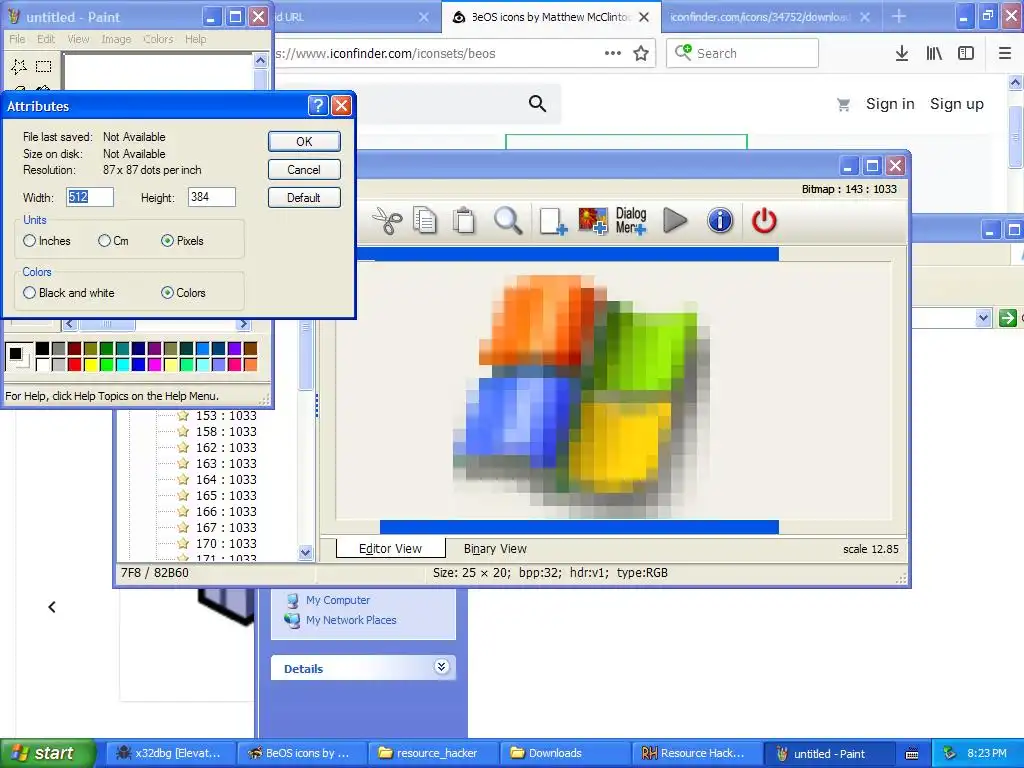1024x768 pixels.
Task: Click the Add image resource icon
Action: click(593, 221)
